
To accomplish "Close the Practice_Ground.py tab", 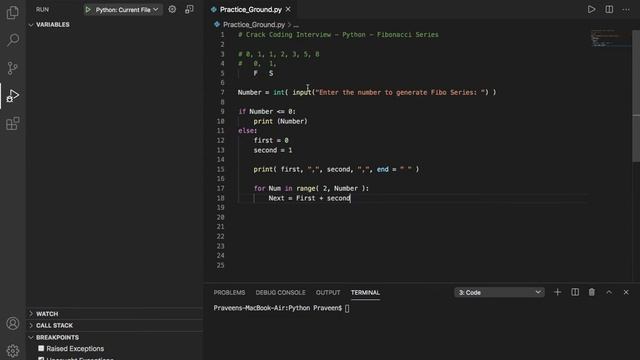I will point(288,9).
